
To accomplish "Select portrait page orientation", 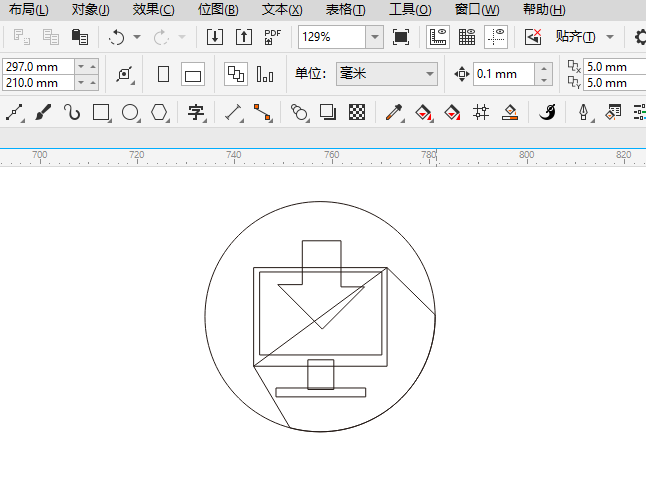I will coord(163,75).
